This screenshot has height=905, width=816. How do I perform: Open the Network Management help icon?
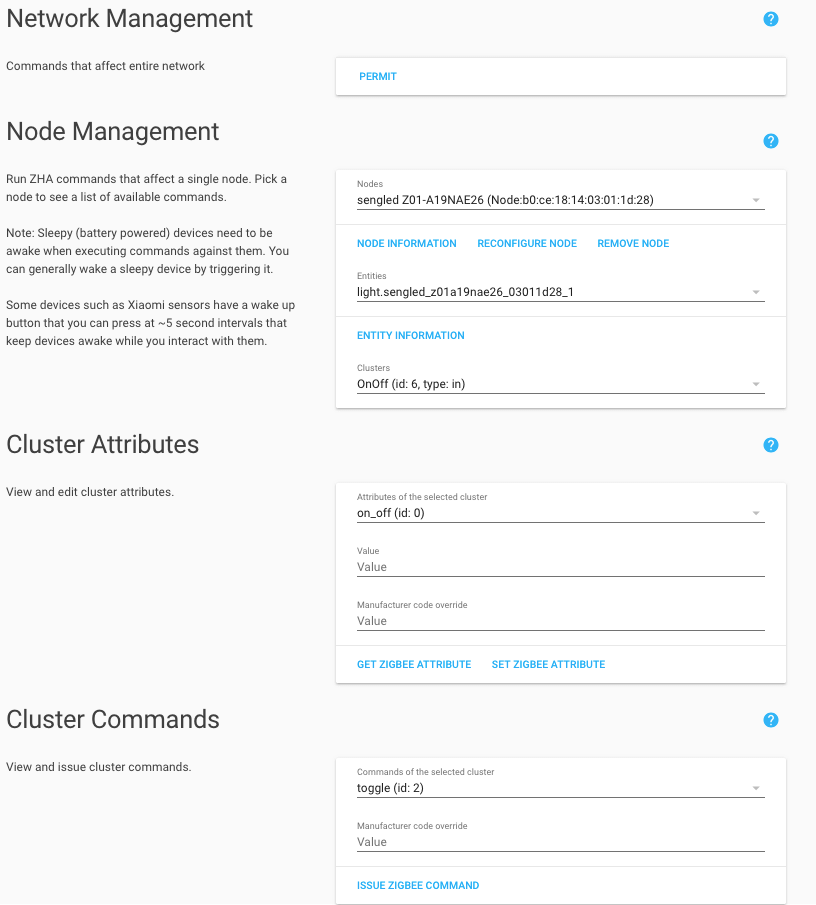tap(770, 18)
